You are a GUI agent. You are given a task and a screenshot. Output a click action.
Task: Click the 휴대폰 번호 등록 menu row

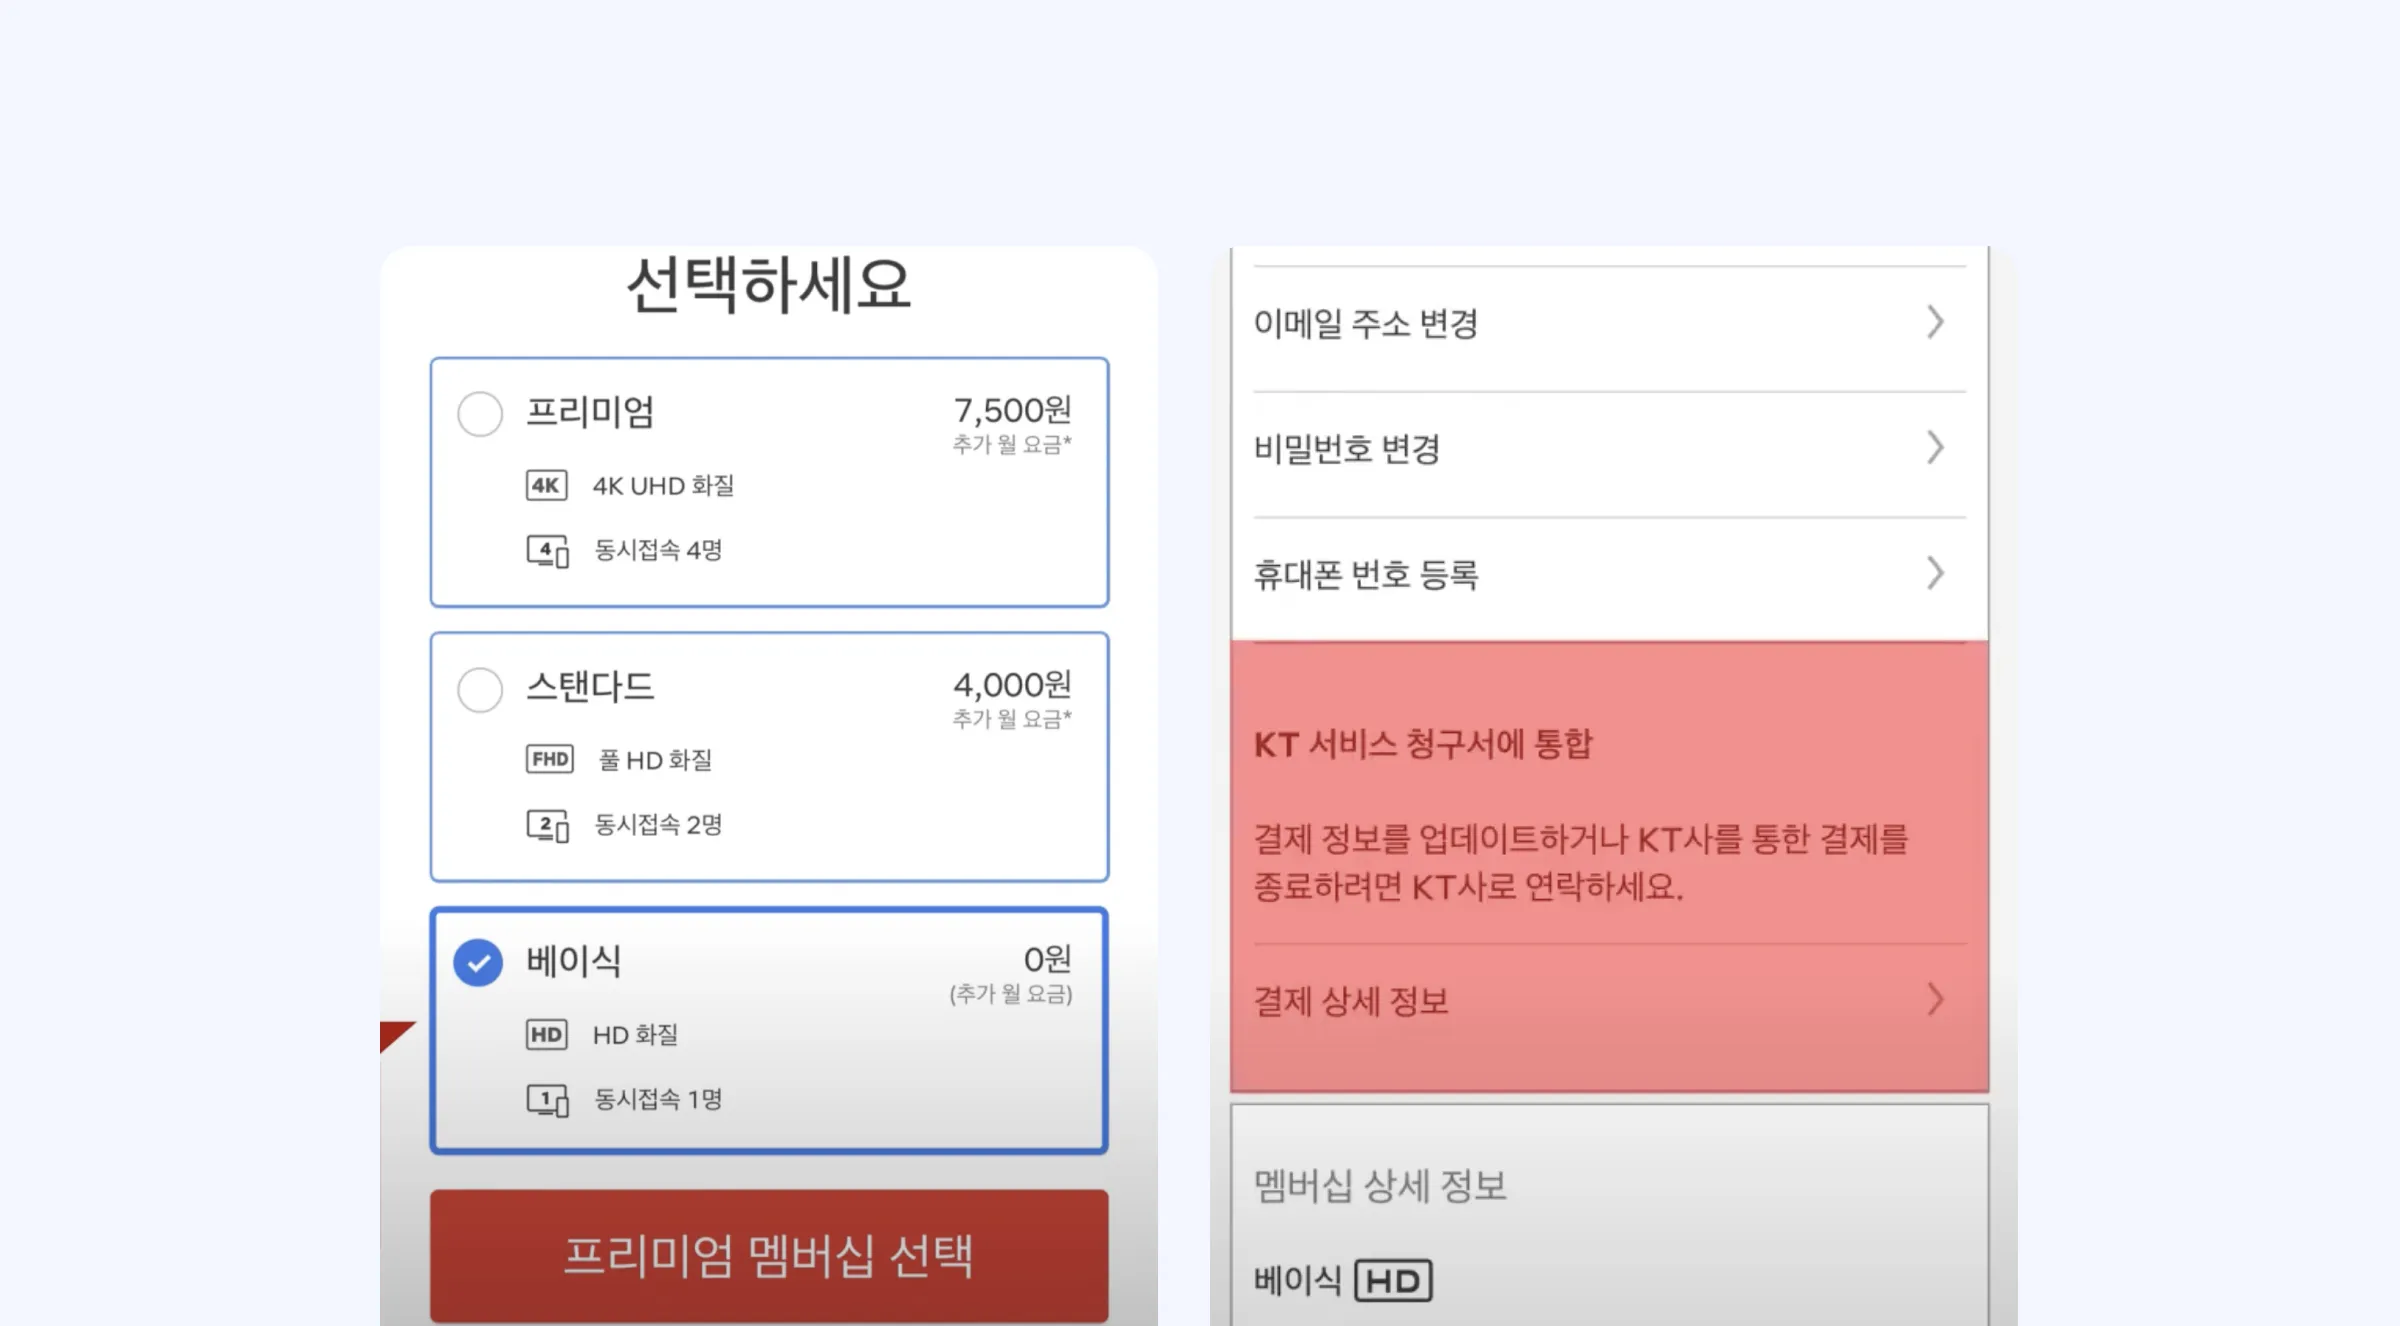tap(1609, 580)
